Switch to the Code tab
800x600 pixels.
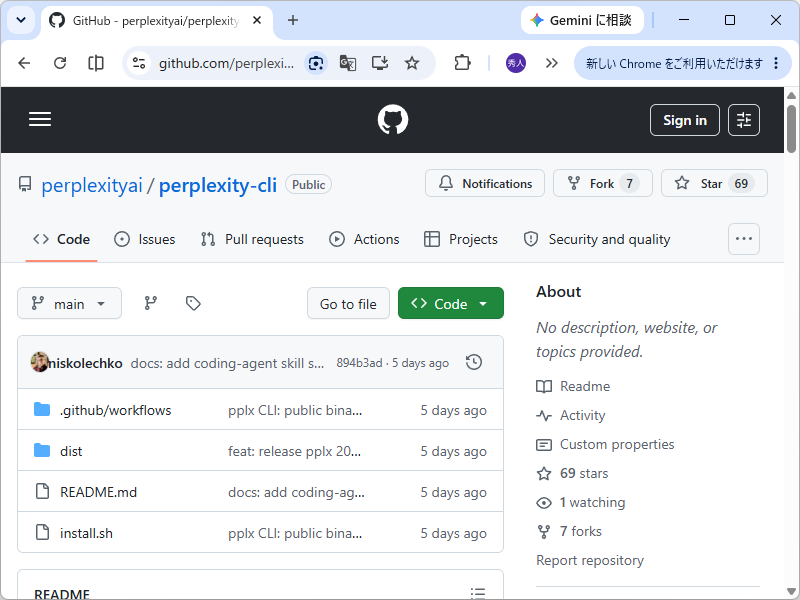click(61, 239)
